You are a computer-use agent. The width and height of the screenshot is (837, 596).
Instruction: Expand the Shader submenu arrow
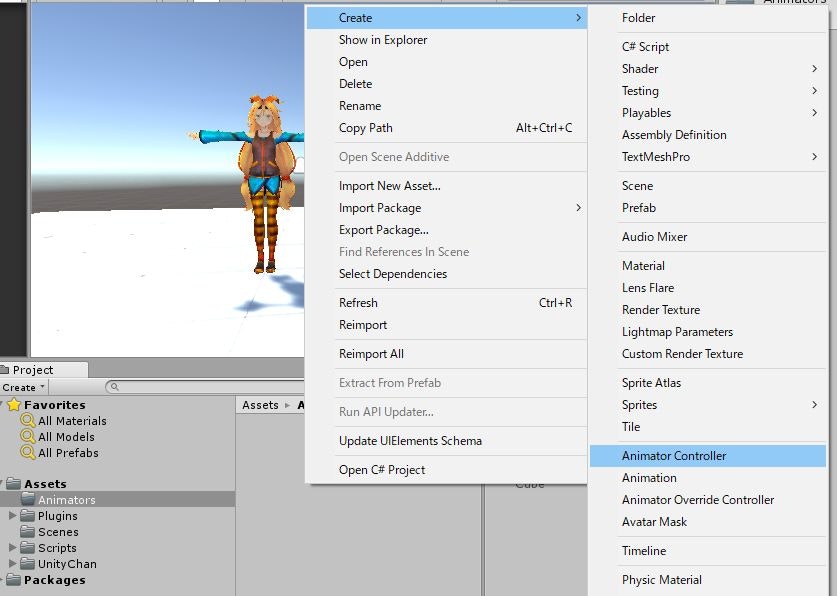[x=814, y=69]
